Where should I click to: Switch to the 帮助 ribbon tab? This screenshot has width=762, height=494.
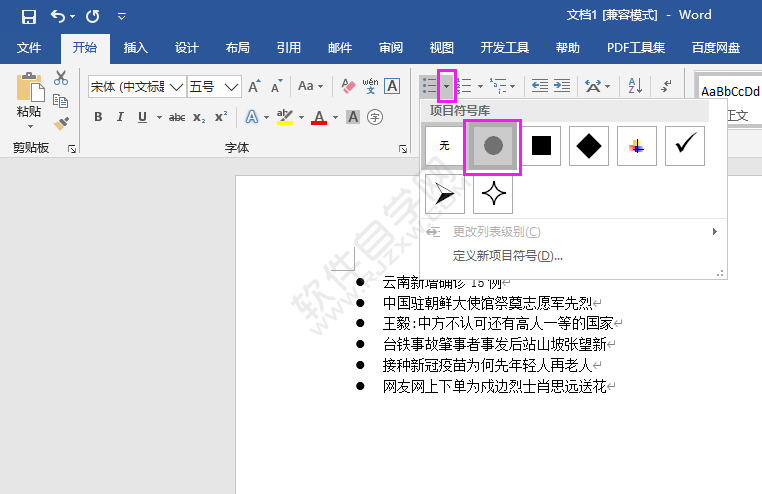(568, 48)
